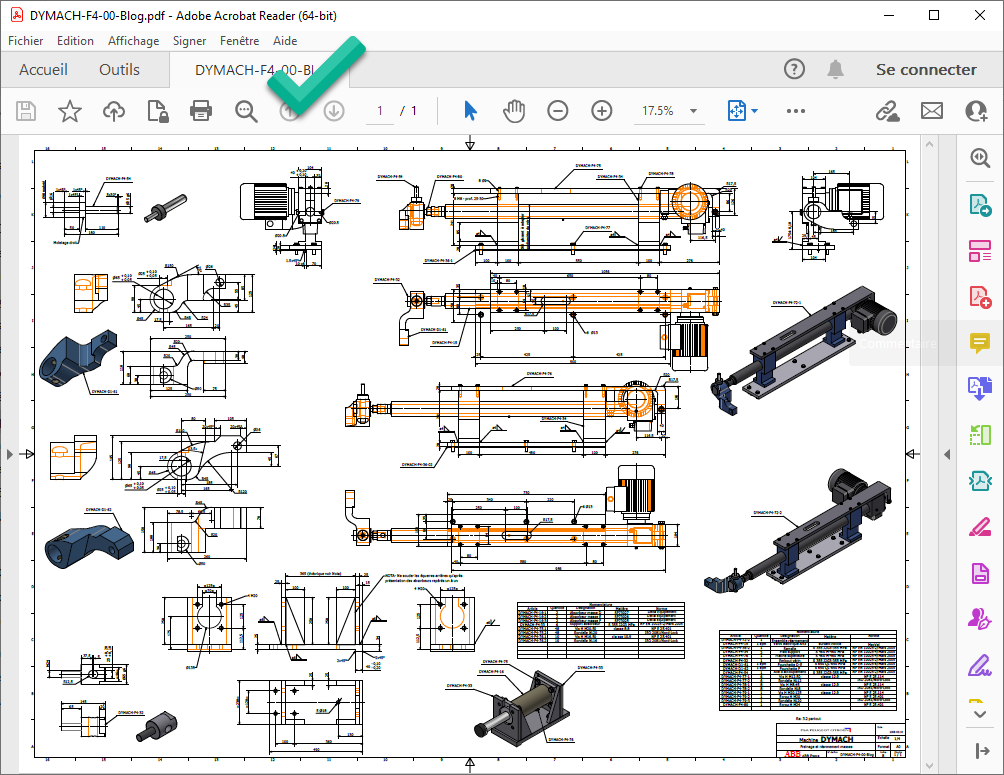Viewport: 1004px width, 775px height.
Task: Expand more tools chevron in right sidebar
Action: (x=979, y=712)
